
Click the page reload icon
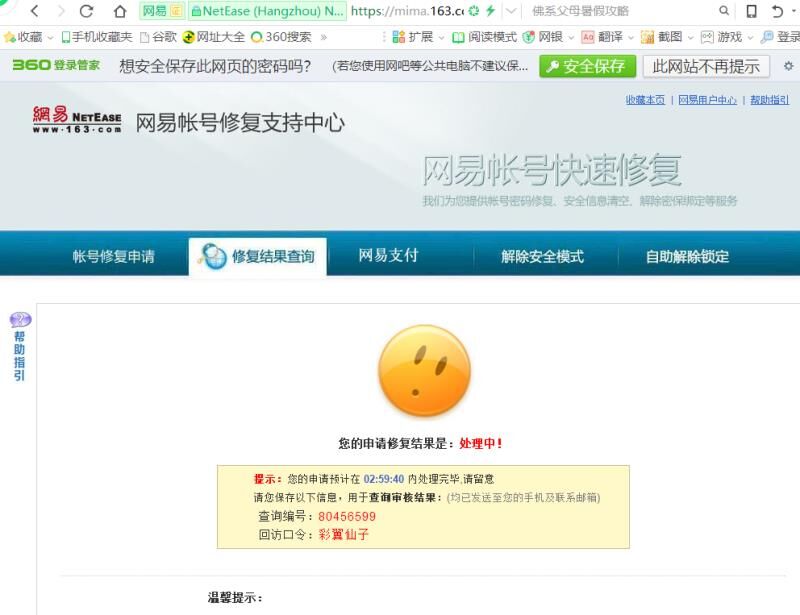click(x=87, y=11)
